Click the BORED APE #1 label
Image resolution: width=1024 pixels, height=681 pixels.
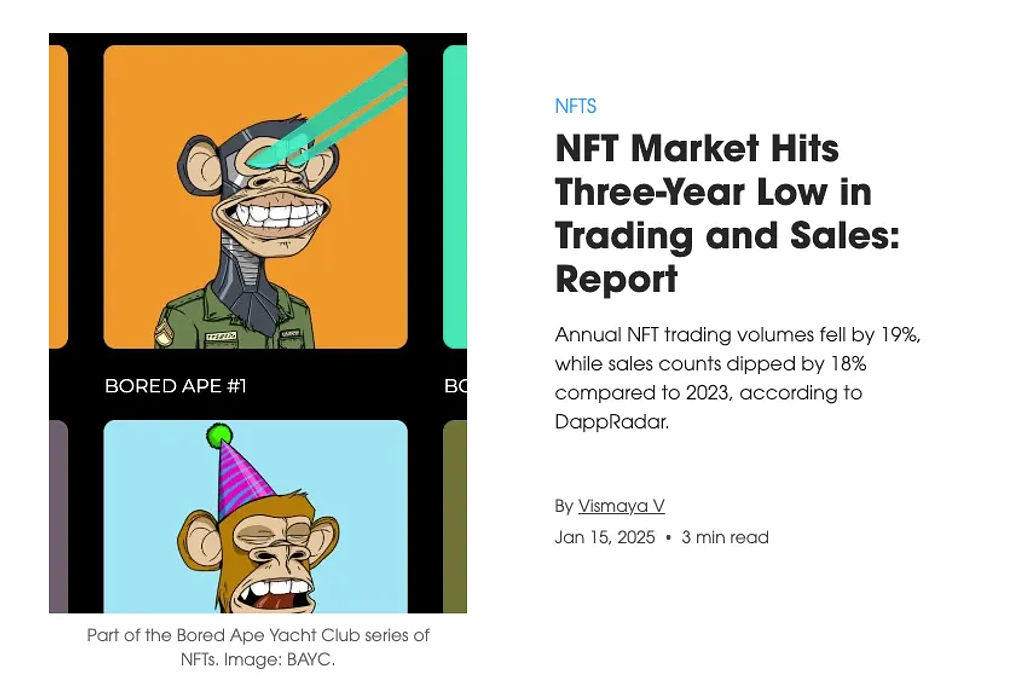175,385
